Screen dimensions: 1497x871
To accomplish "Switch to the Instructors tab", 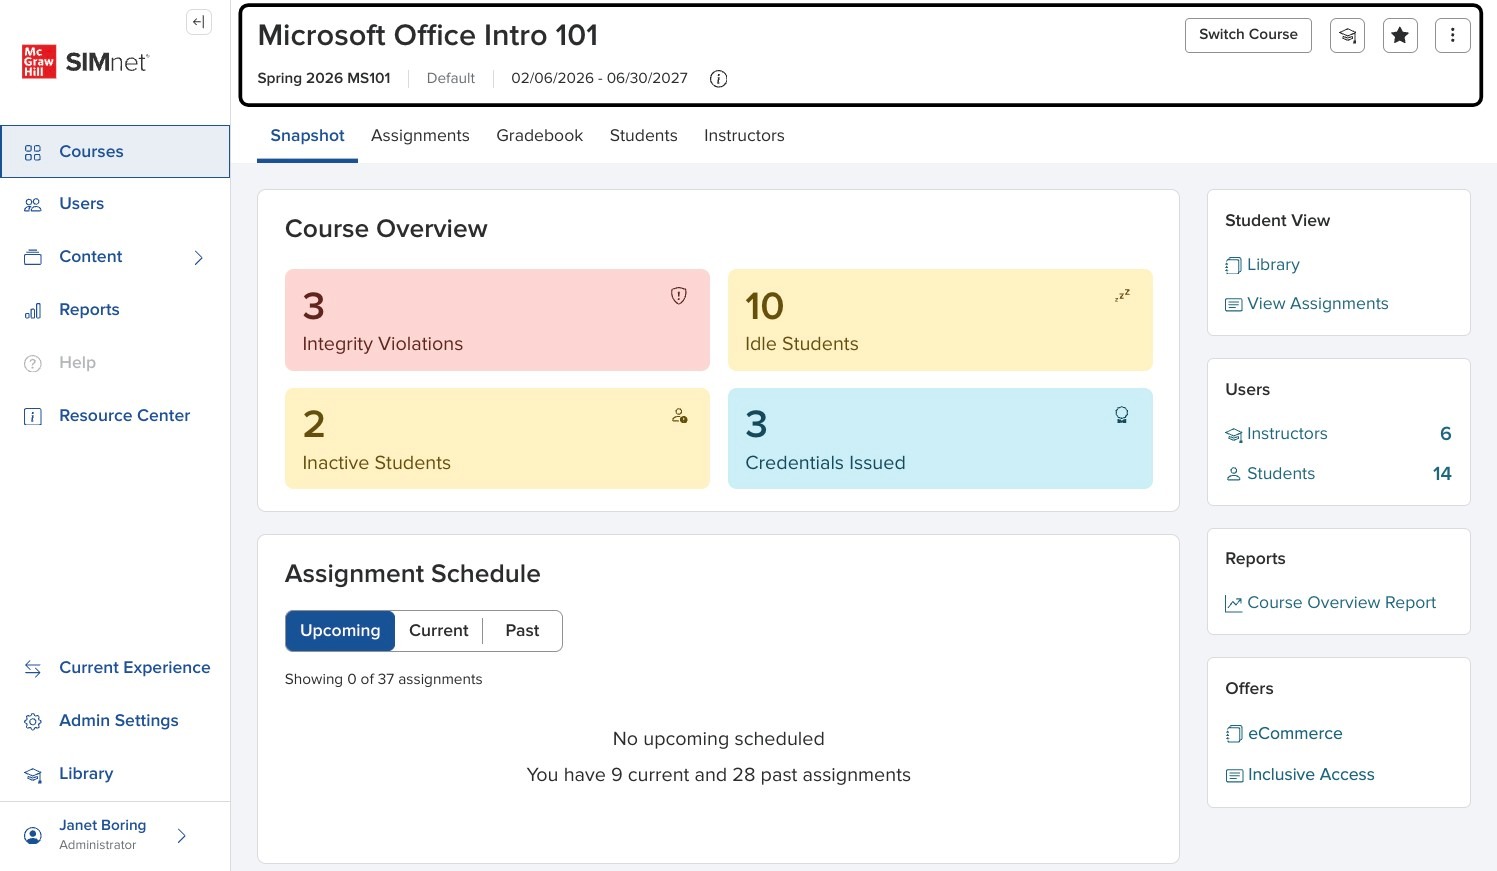I will 744,136.
